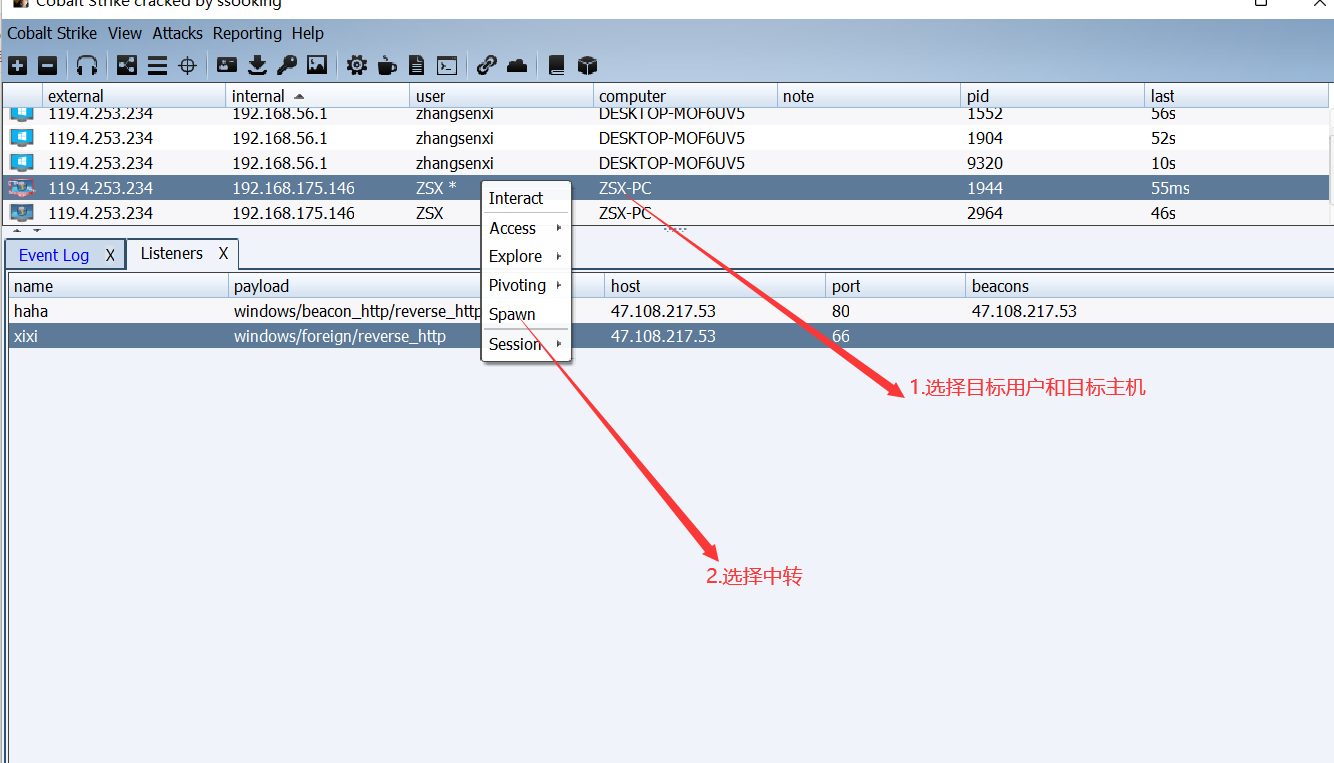Click the beacon icon in pid 2964 row

click(x=22, y=213)
